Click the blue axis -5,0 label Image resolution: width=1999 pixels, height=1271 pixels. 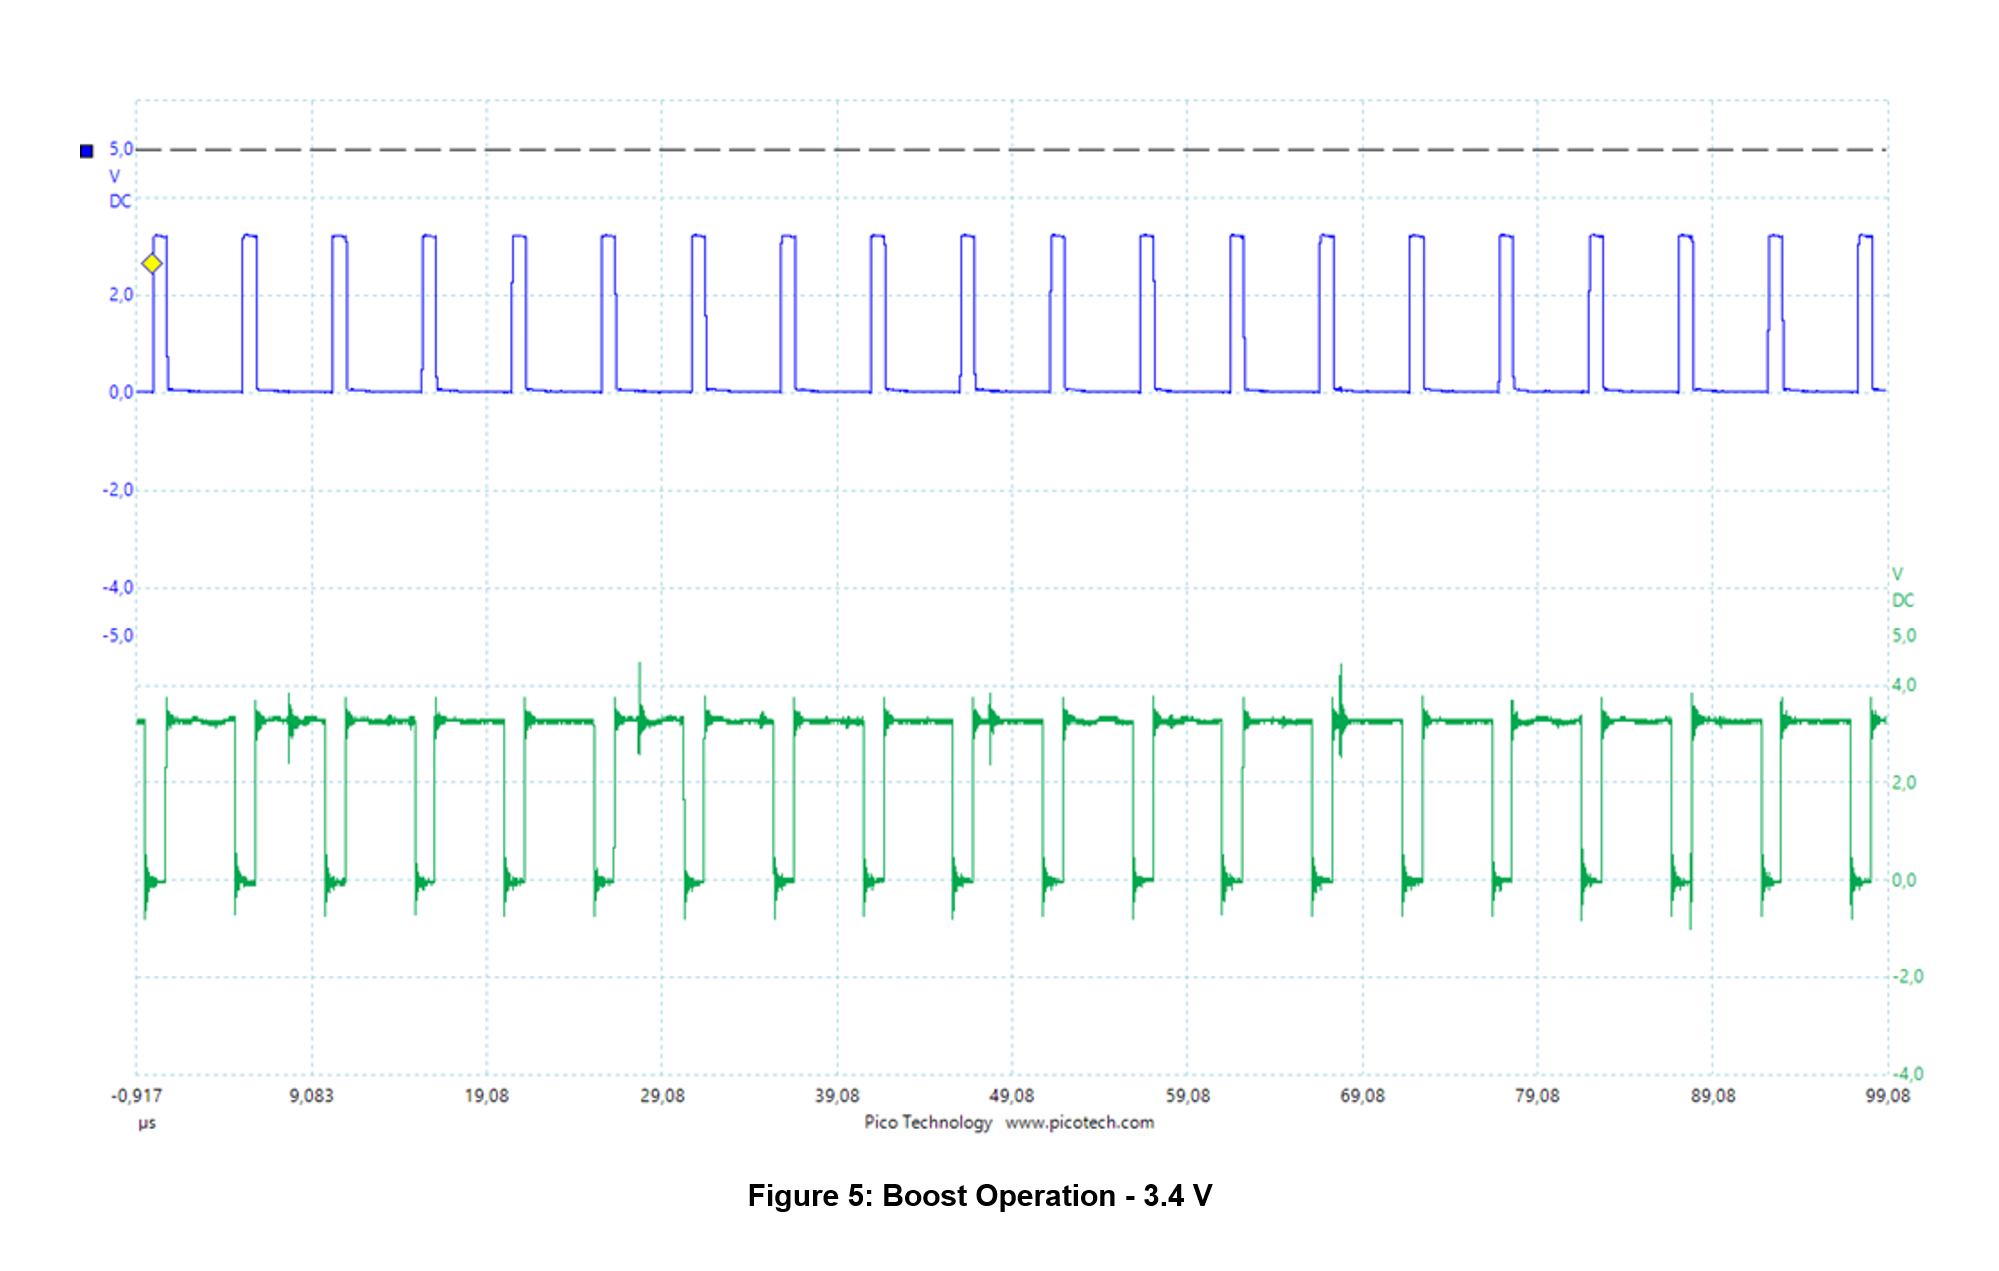tap(117, 635)
